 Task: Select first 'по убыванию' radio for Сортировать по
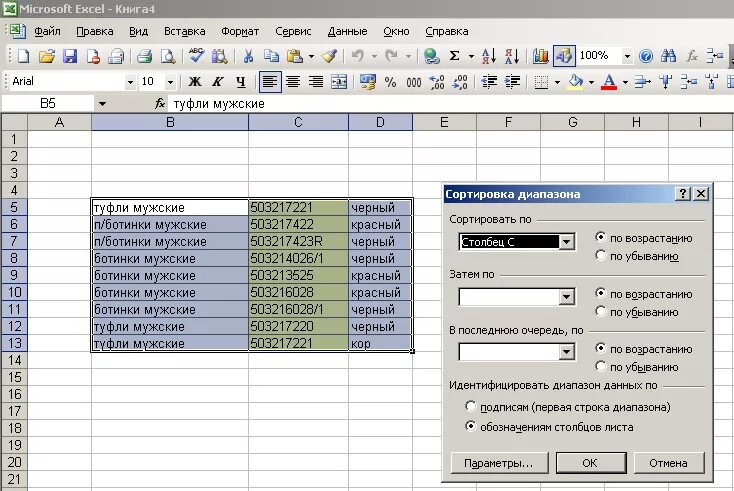coord(601,256)
